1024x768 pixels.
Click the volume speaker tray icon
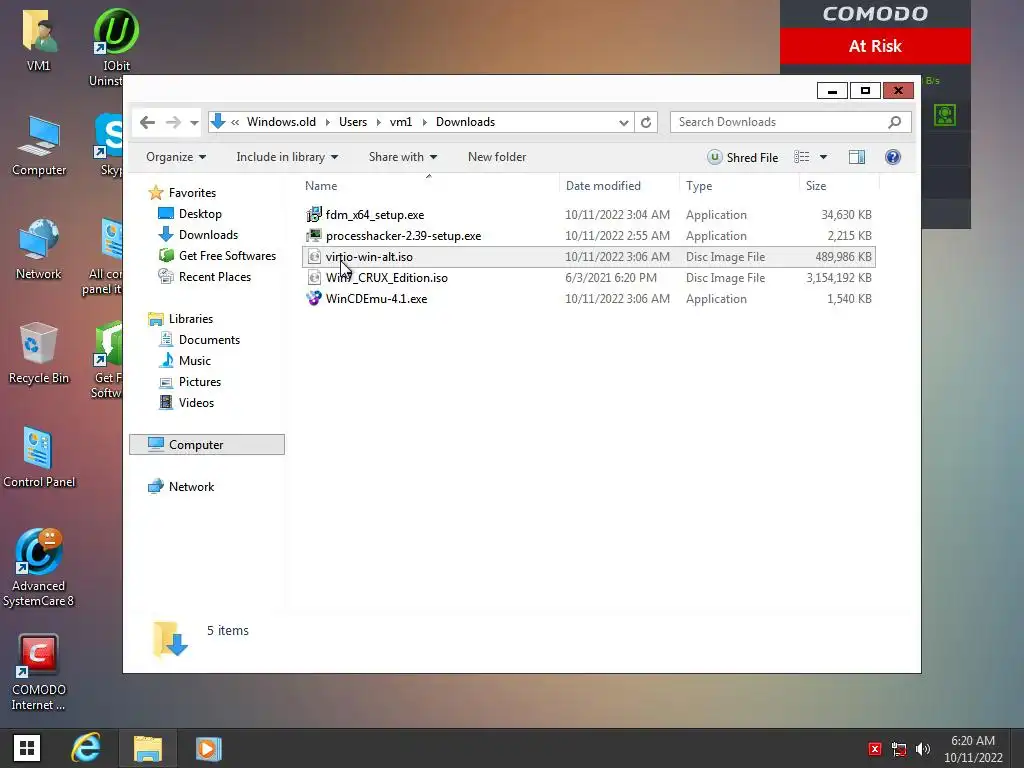click(923, 749)
